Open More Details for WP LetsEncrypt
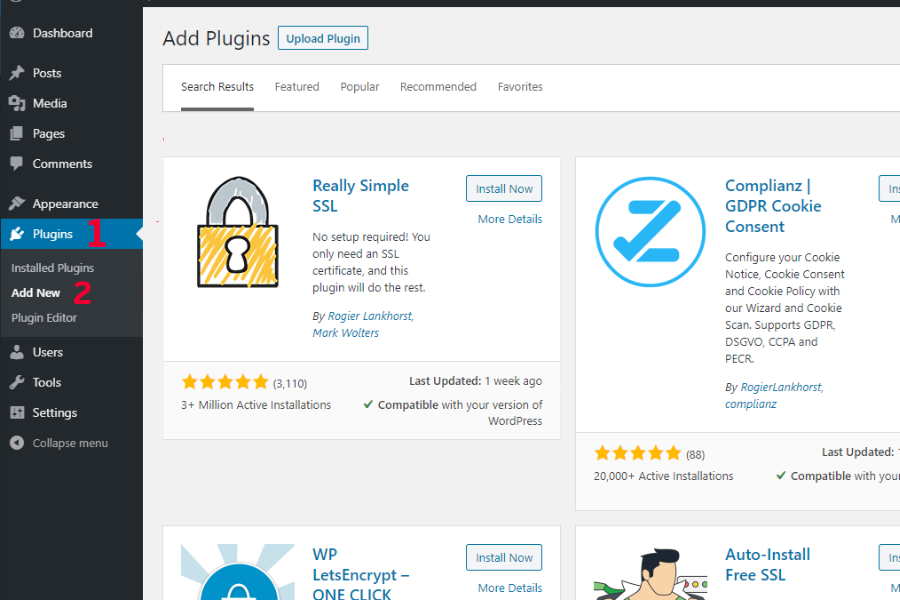This screenshot has width=900, height=600. [x=510, y=588]
